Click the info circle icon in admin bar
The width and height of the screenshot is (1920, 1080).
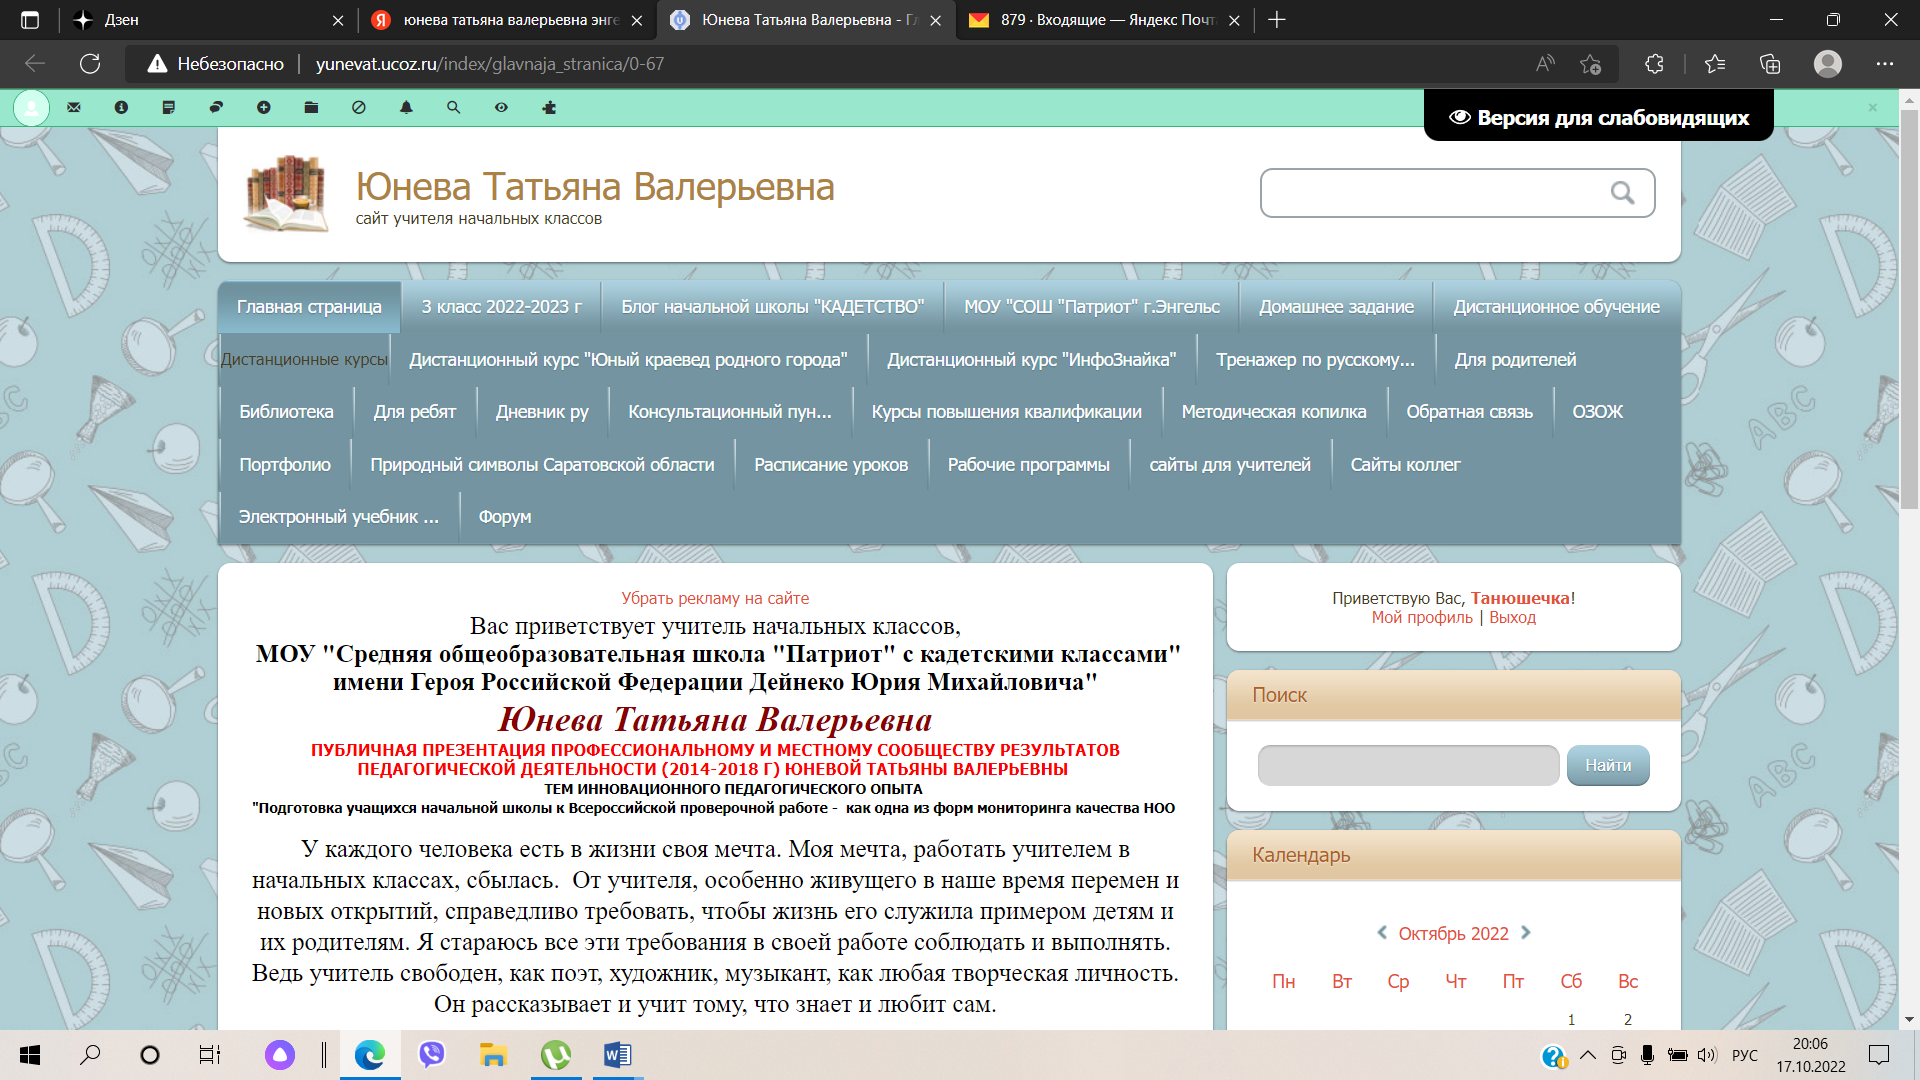coord(121,108)
